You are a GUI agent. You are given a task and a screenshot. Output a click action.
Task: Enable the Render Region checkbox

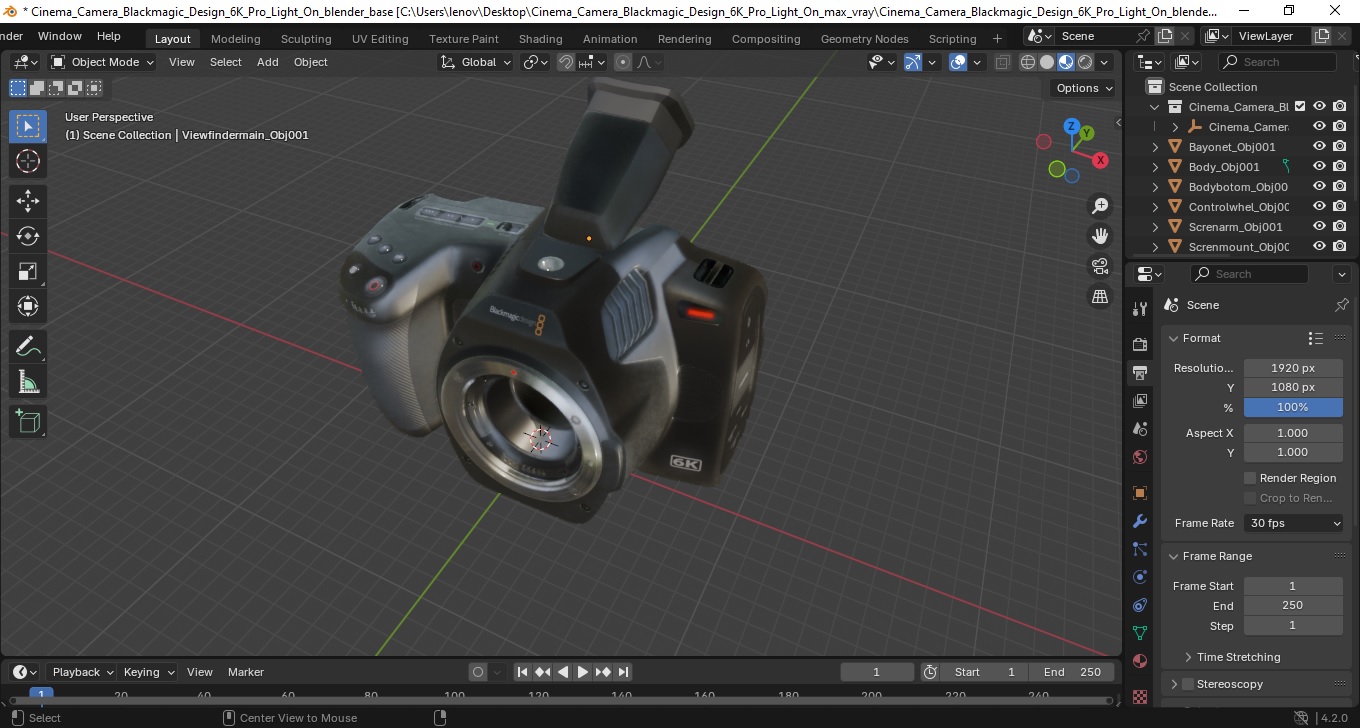pyautogui.click(x=1250, y=478)
